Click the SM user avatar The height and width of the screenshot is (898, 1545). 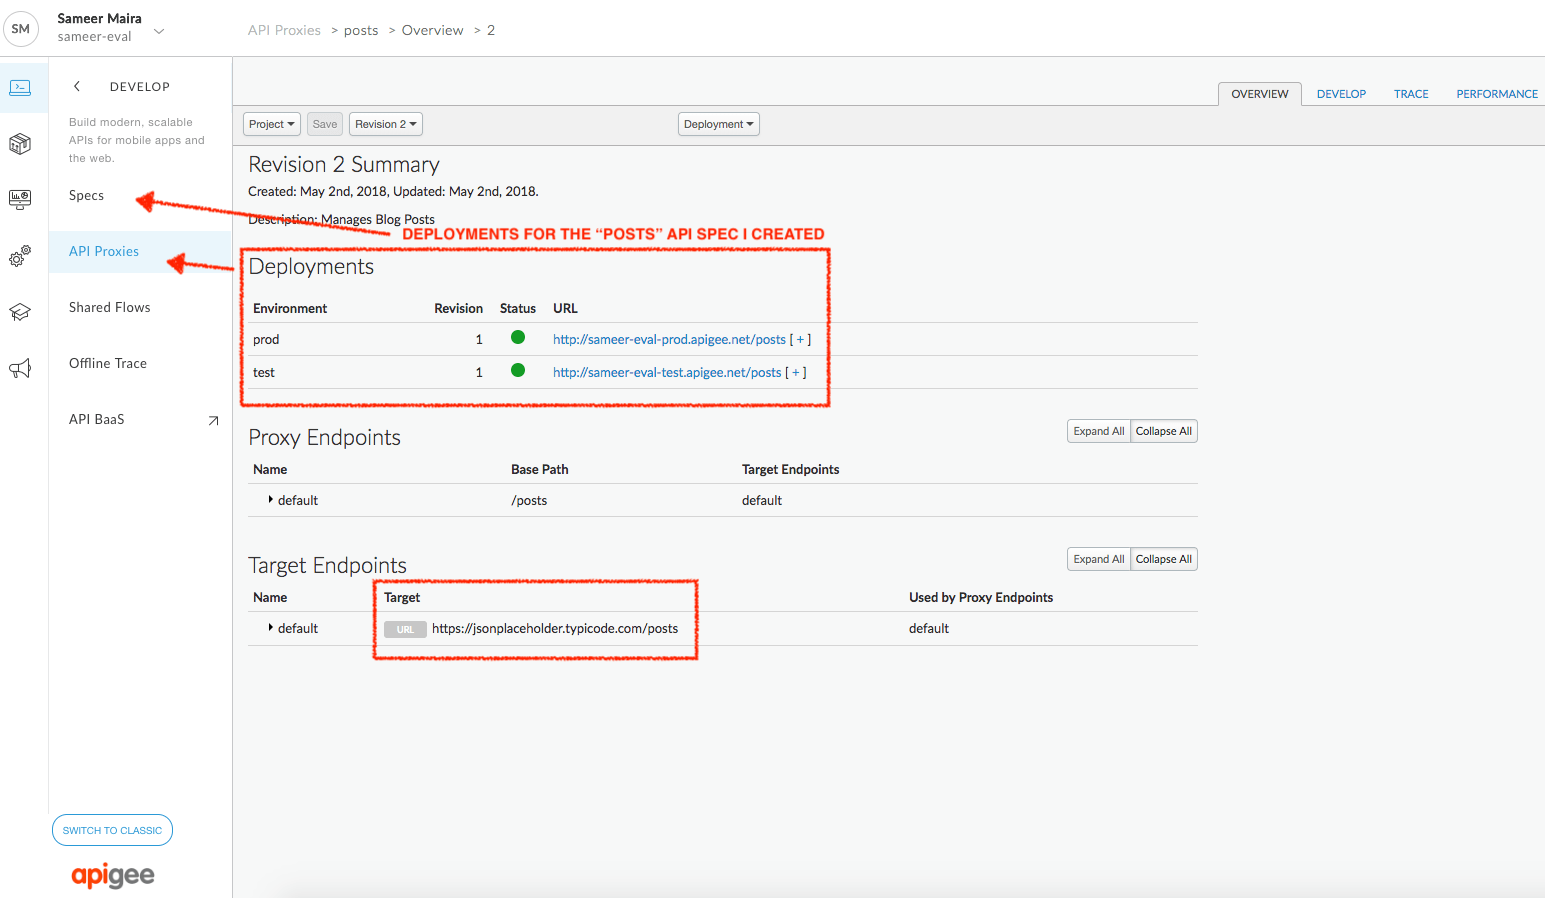[21, 29]
